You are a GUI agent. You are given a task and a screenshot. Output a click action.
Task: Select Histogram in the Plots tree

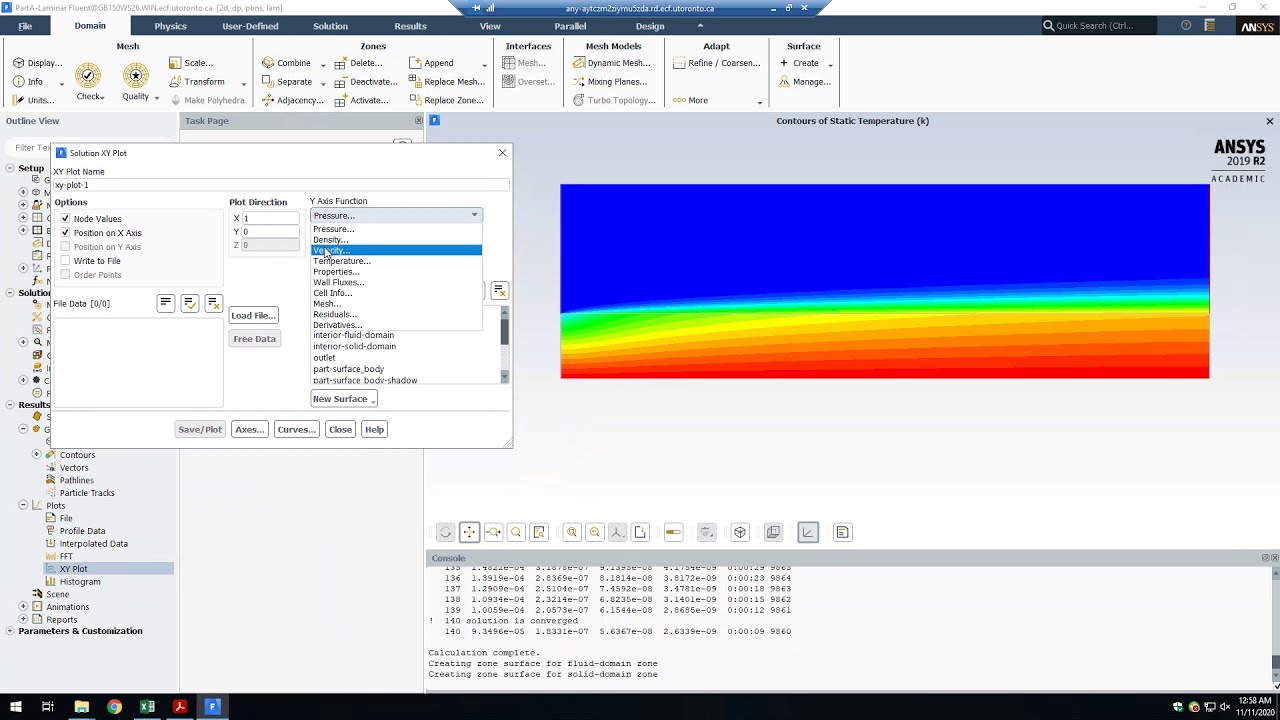click(80, 581)
